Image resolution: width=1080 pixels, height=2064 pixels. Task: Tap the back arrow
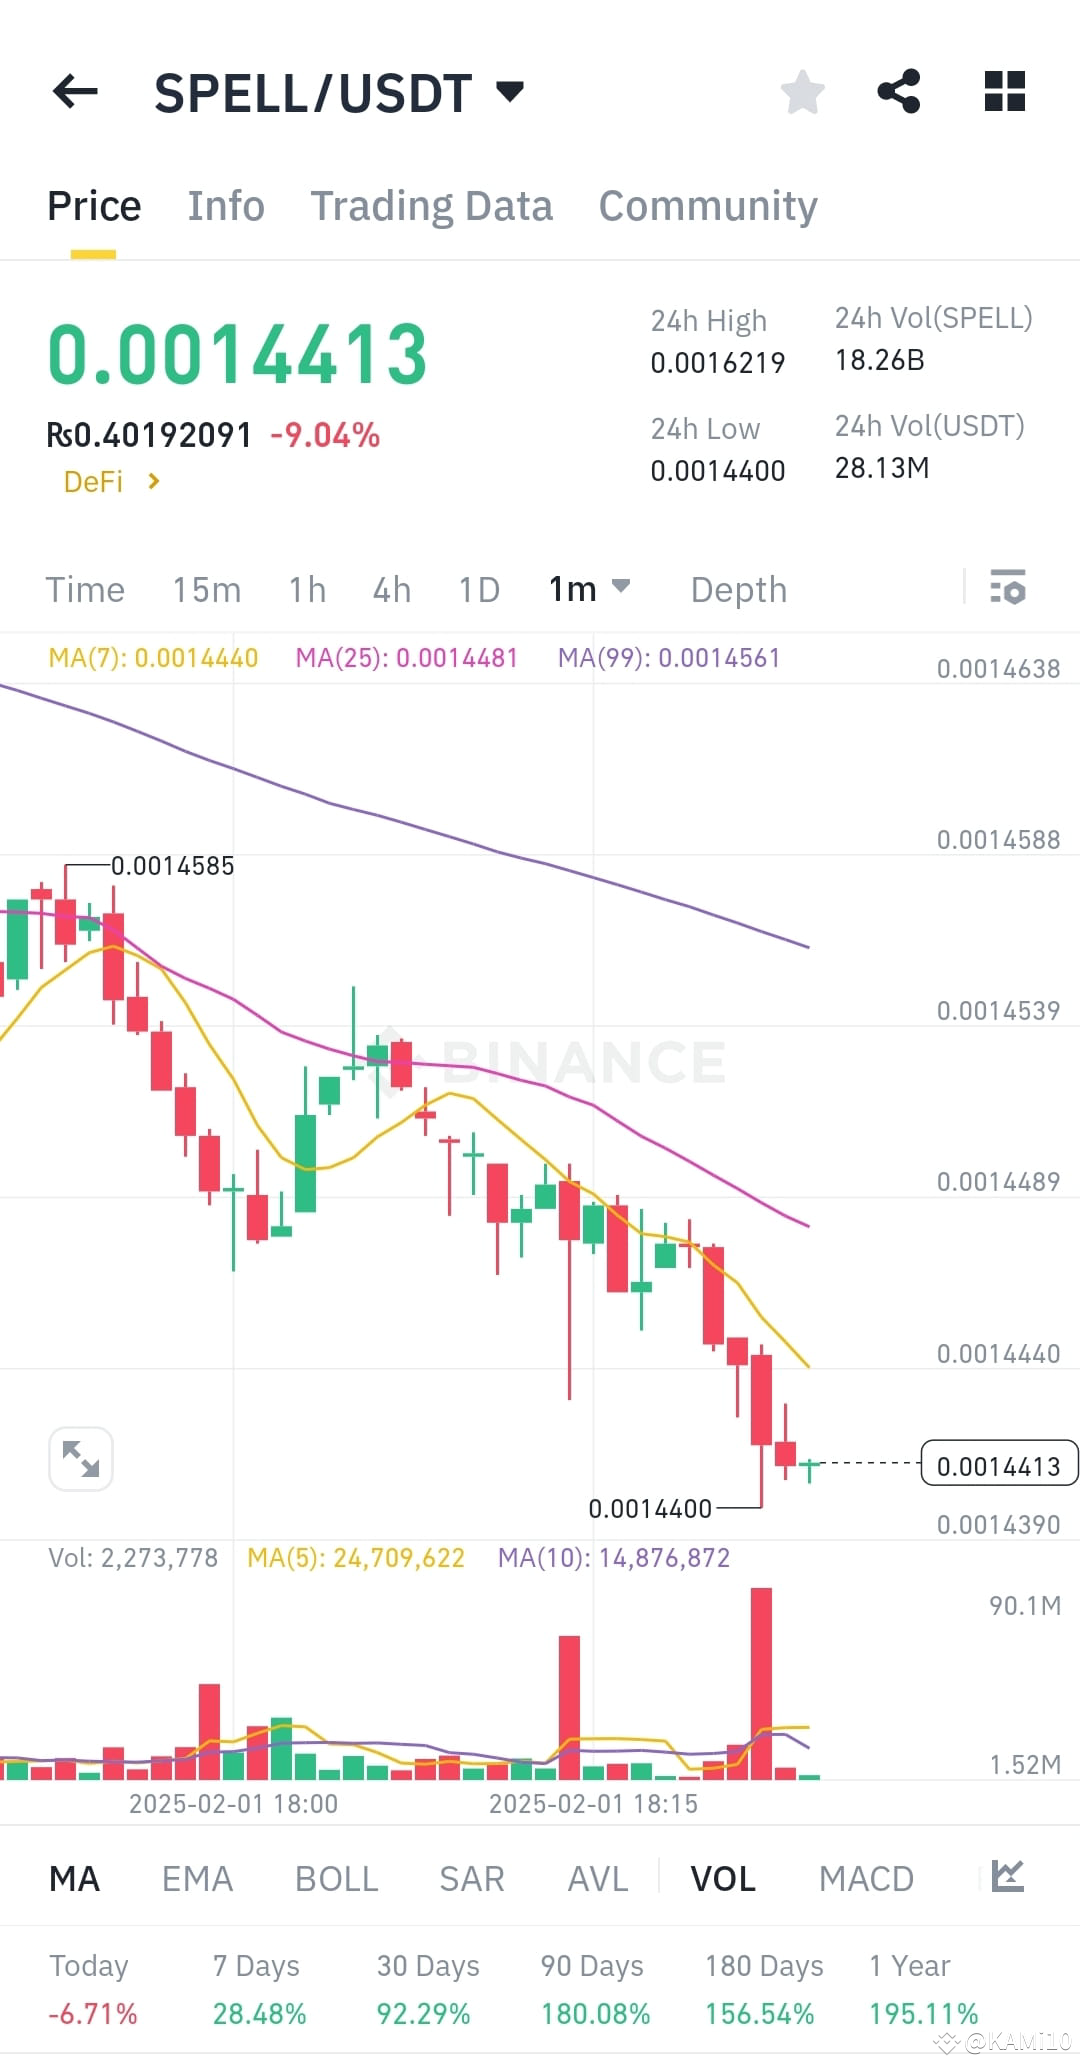[x=75, y=91]
